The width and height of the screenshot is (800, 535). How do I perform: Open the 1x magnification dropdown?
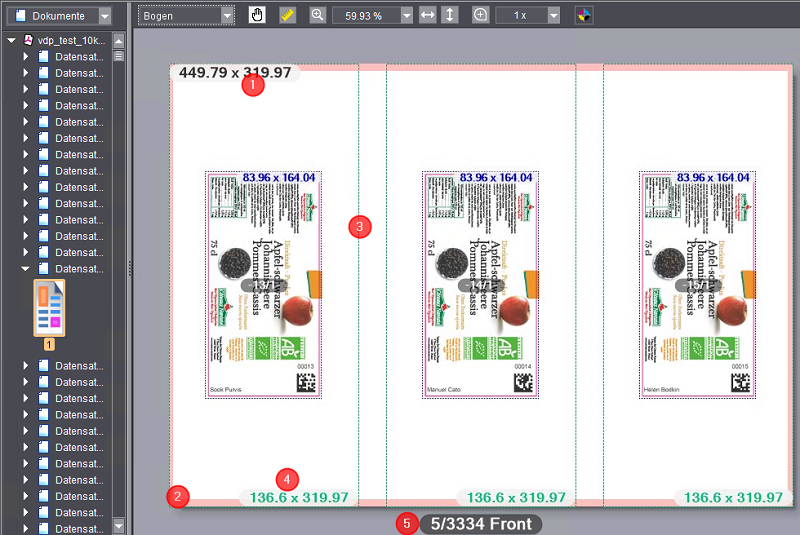tap(554, 16)
